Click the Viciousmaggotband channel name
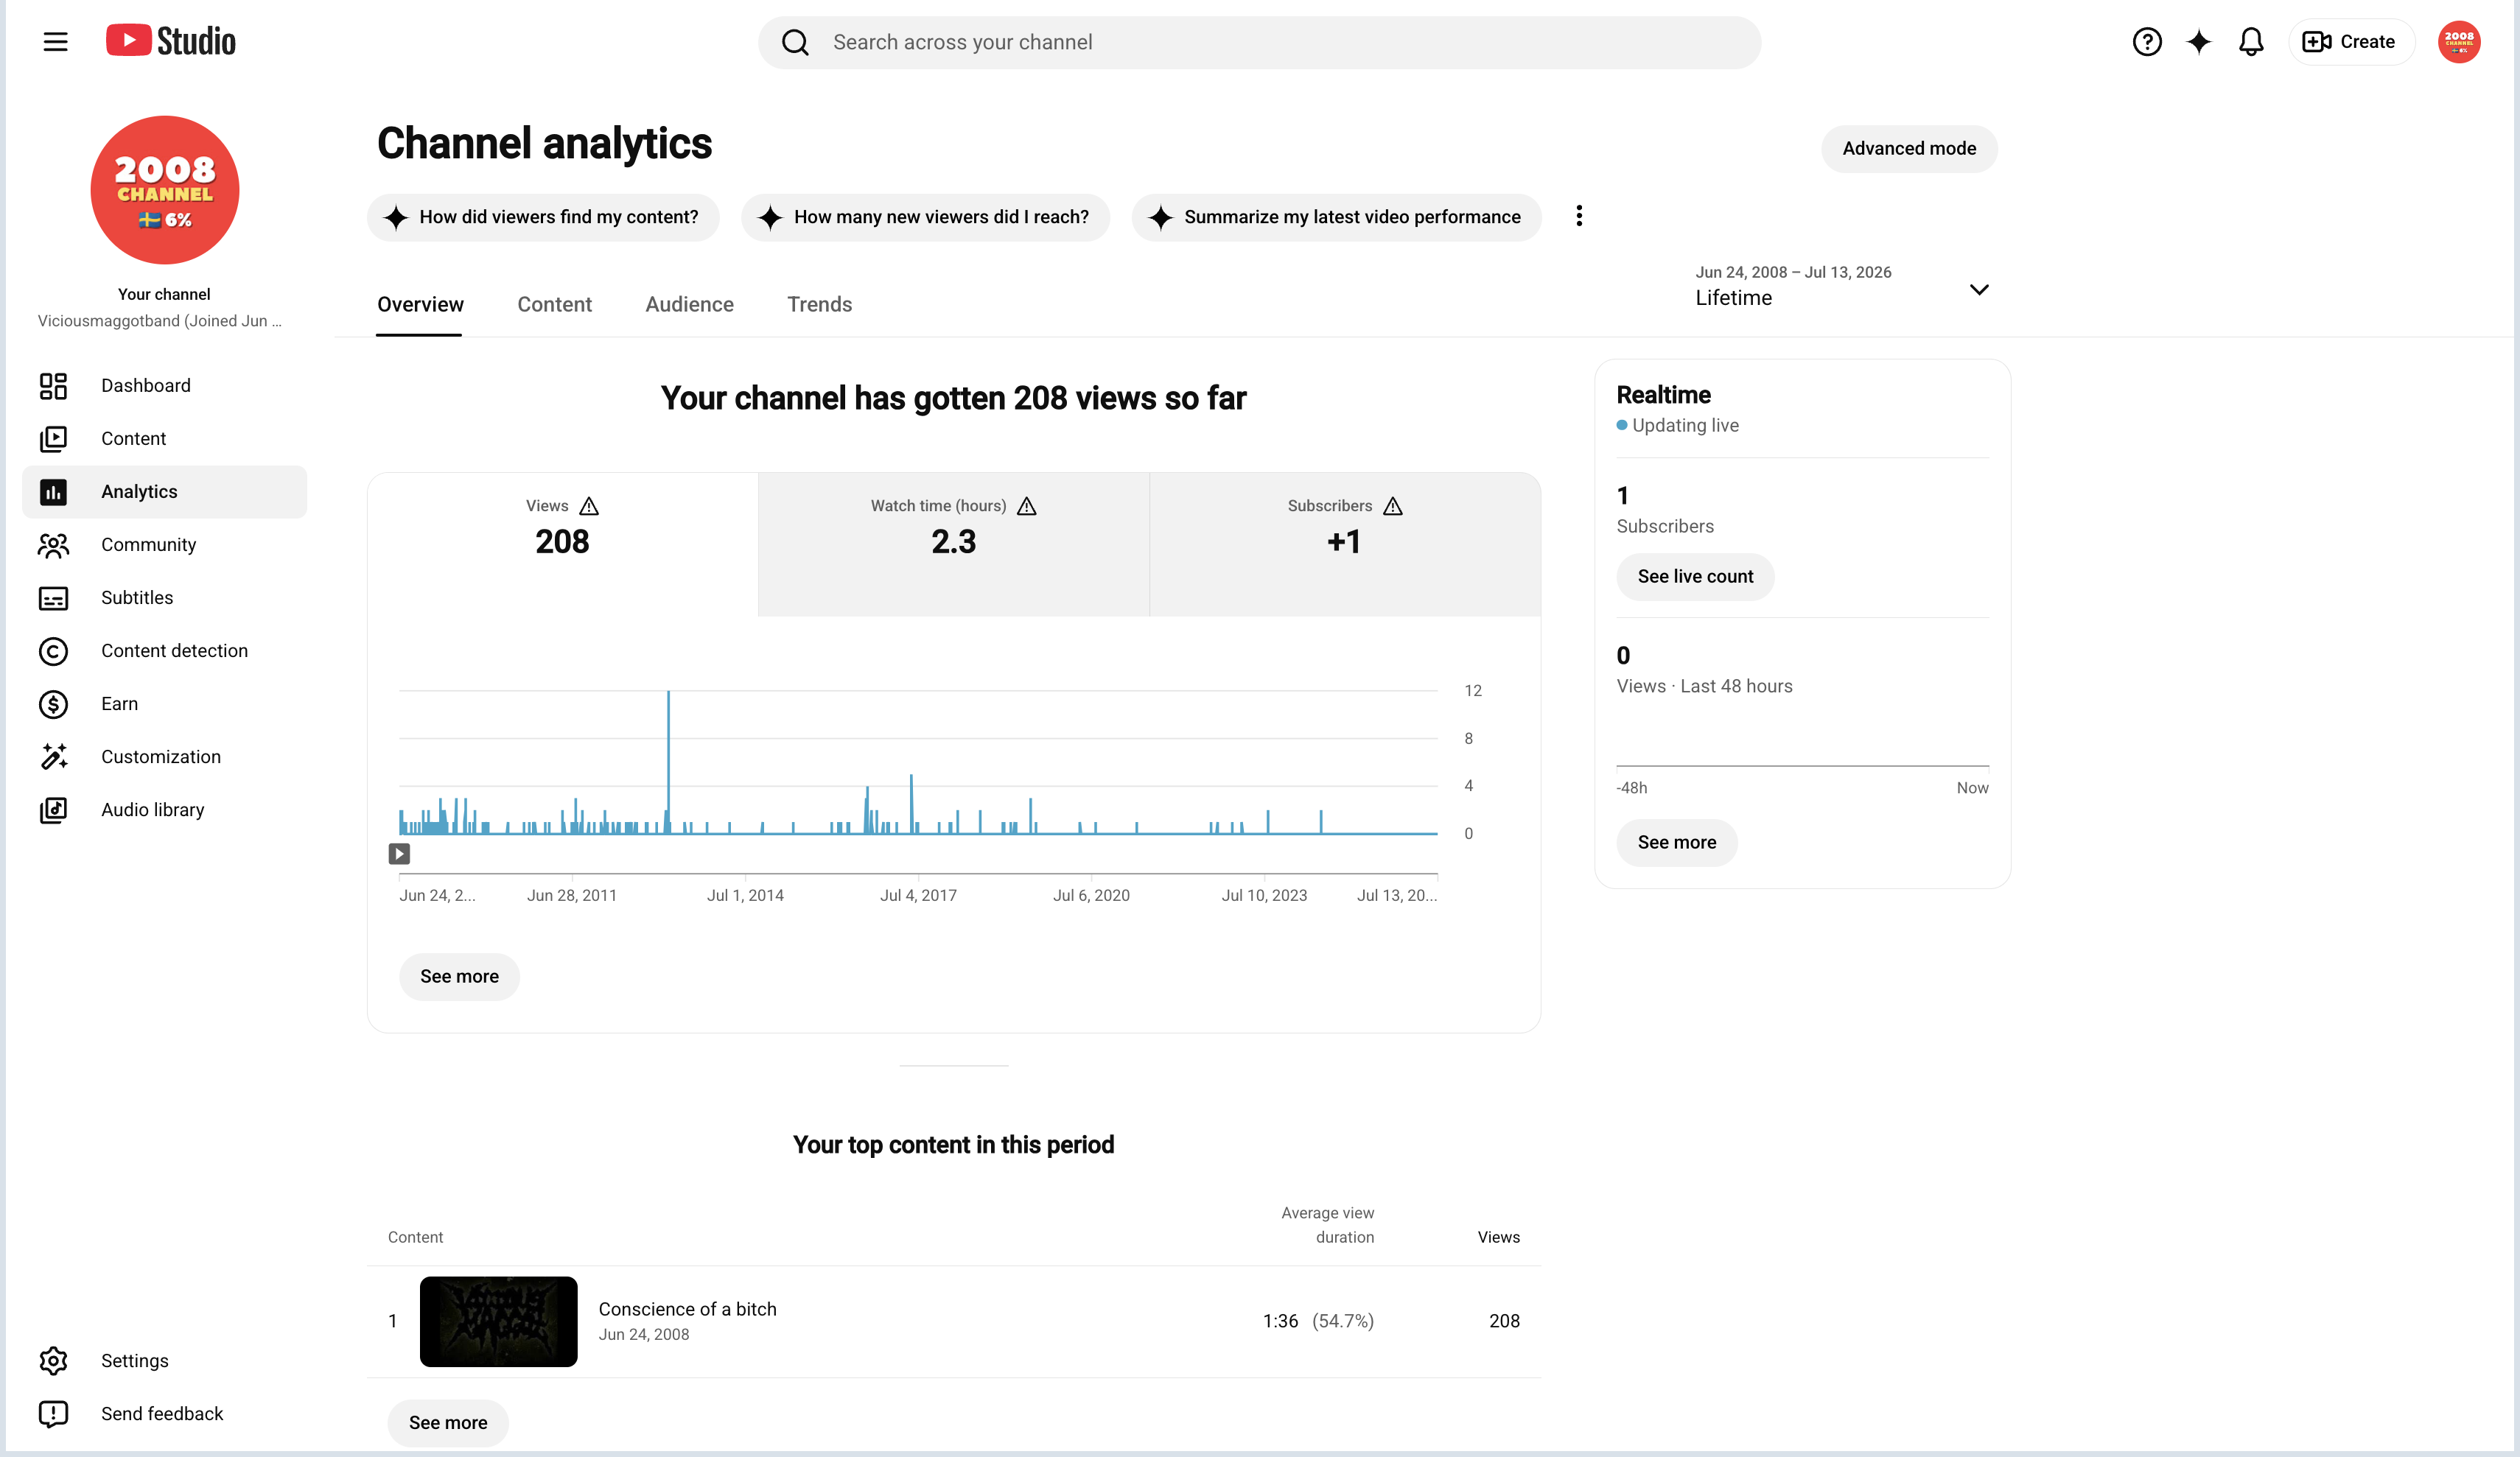This screenshot has height=1457, width=2520. click(159, 321)
